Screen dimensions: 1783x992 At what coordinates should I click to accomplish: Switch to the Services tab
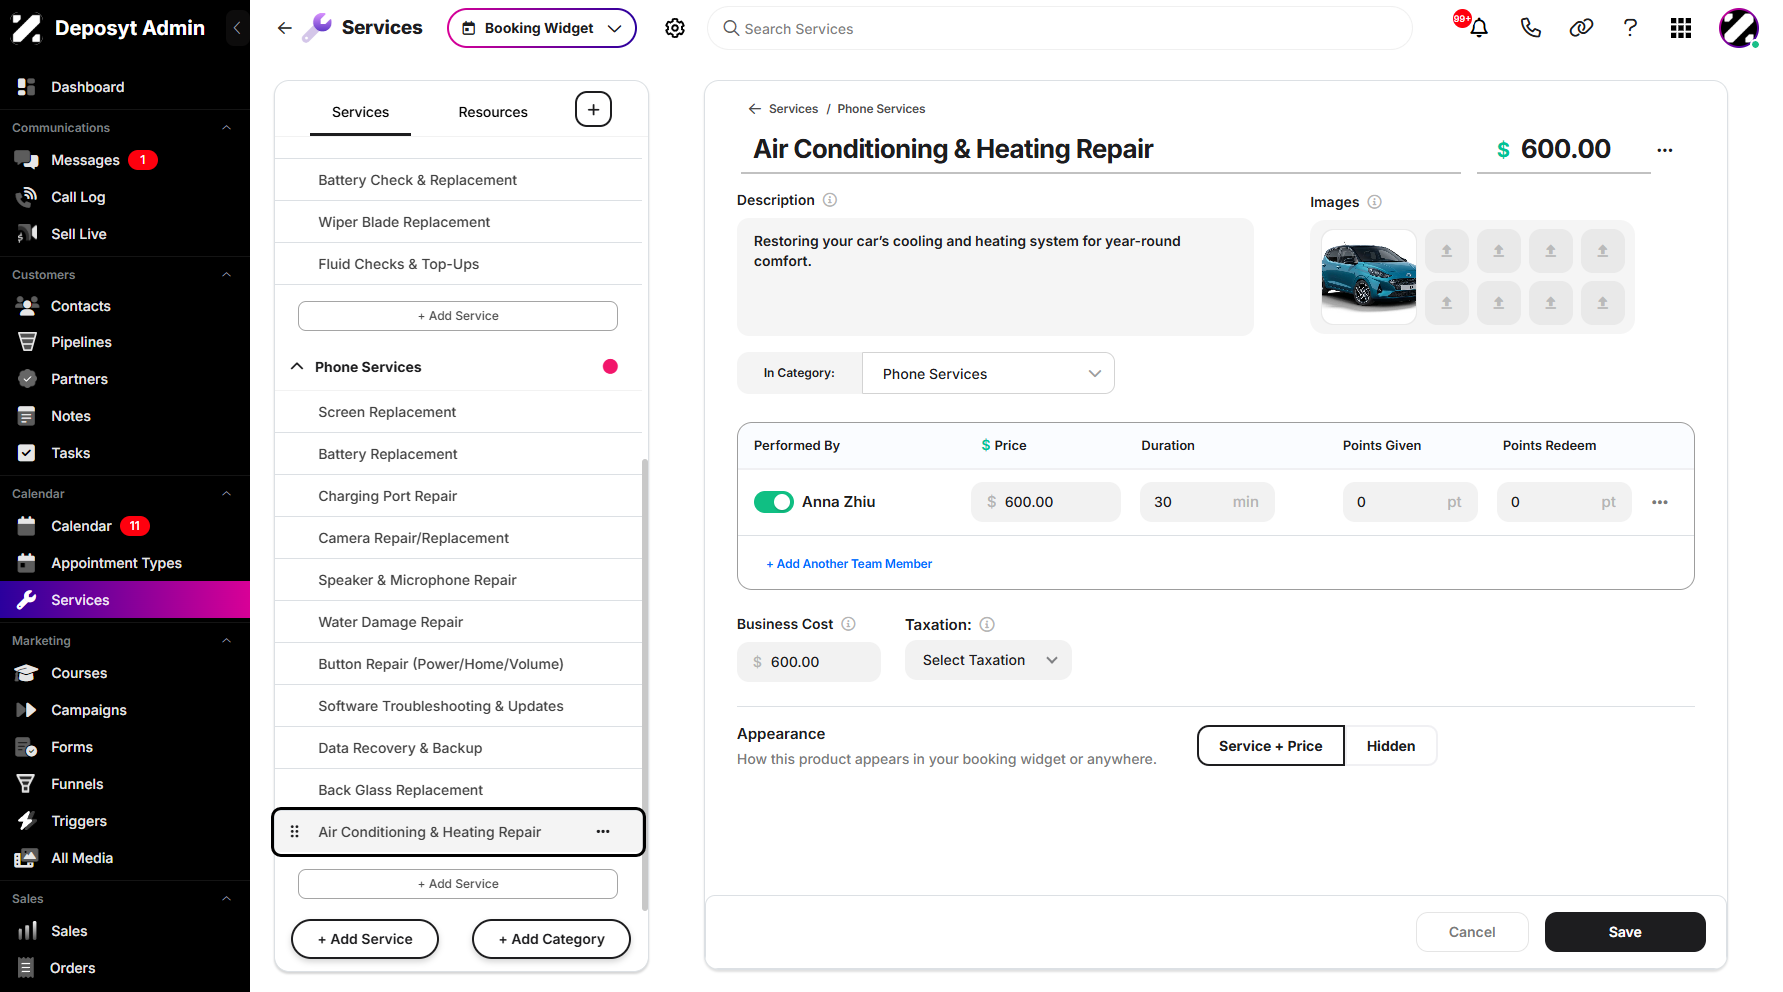360,112
